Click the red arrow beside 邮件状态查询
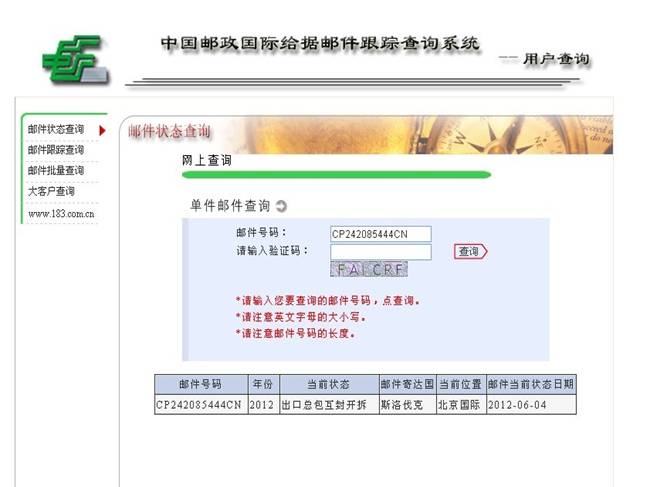Image resolution: width=650 pixels, height=487 pixels. (102, 130)
